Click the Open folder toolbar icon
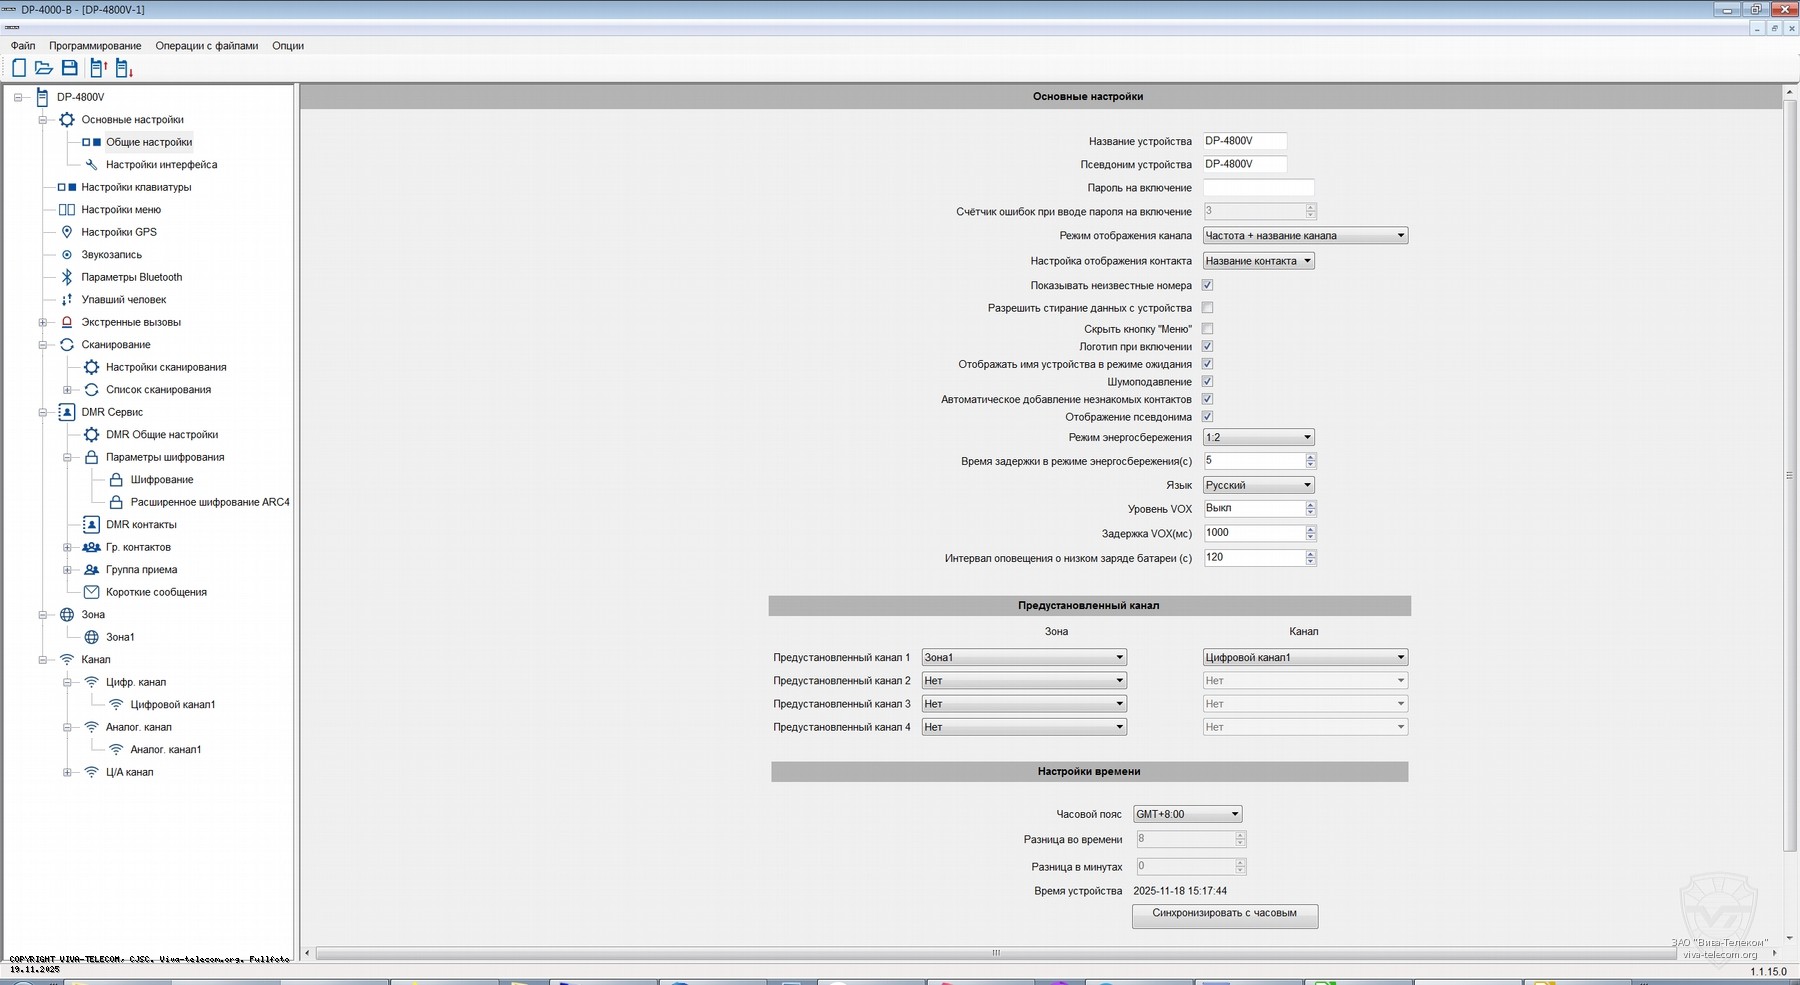The height and width of the screenshot is (985, 1800). click(44, 68)
